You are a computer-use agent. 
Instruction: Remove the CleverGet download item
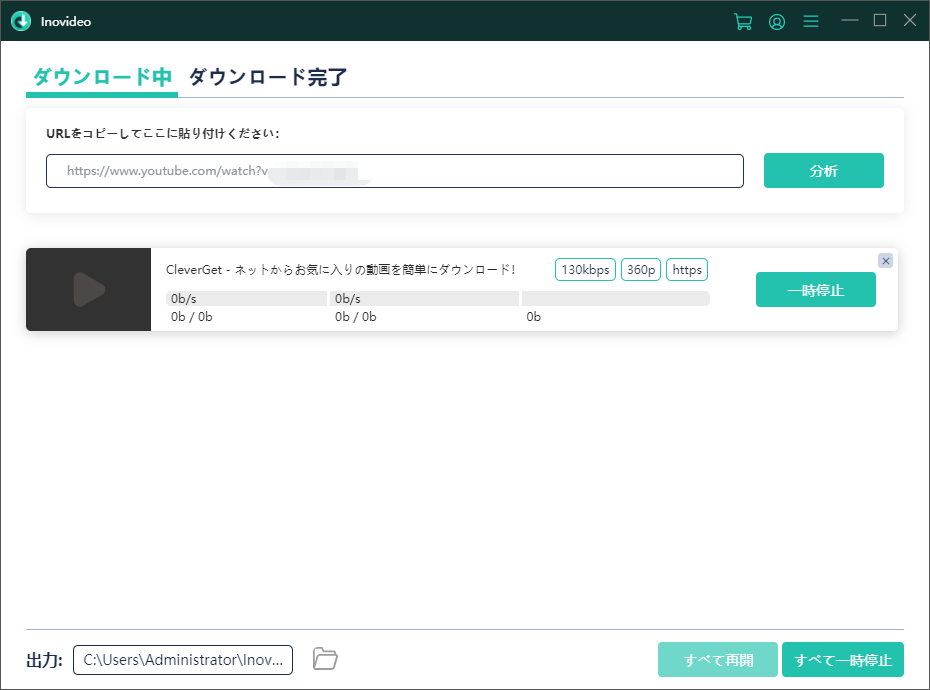(885, 260)
